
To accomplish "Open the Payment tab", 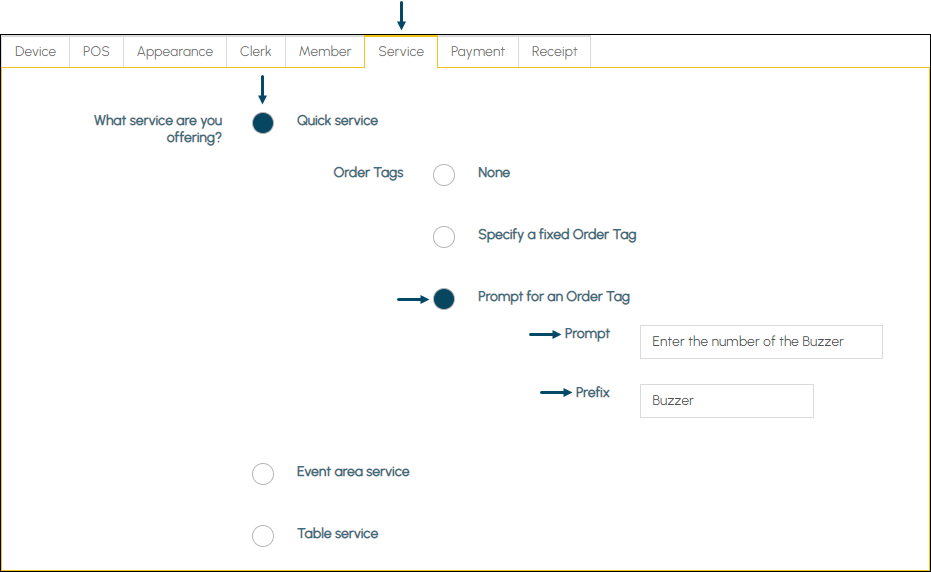I will pos(478,52).
